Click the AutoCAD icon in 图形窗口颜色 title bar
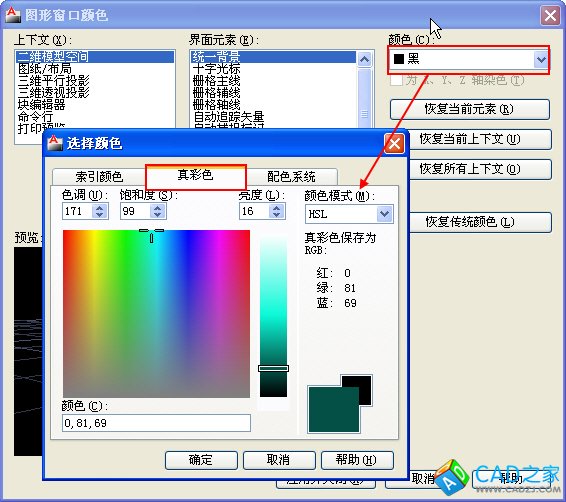 coord(14,15)
